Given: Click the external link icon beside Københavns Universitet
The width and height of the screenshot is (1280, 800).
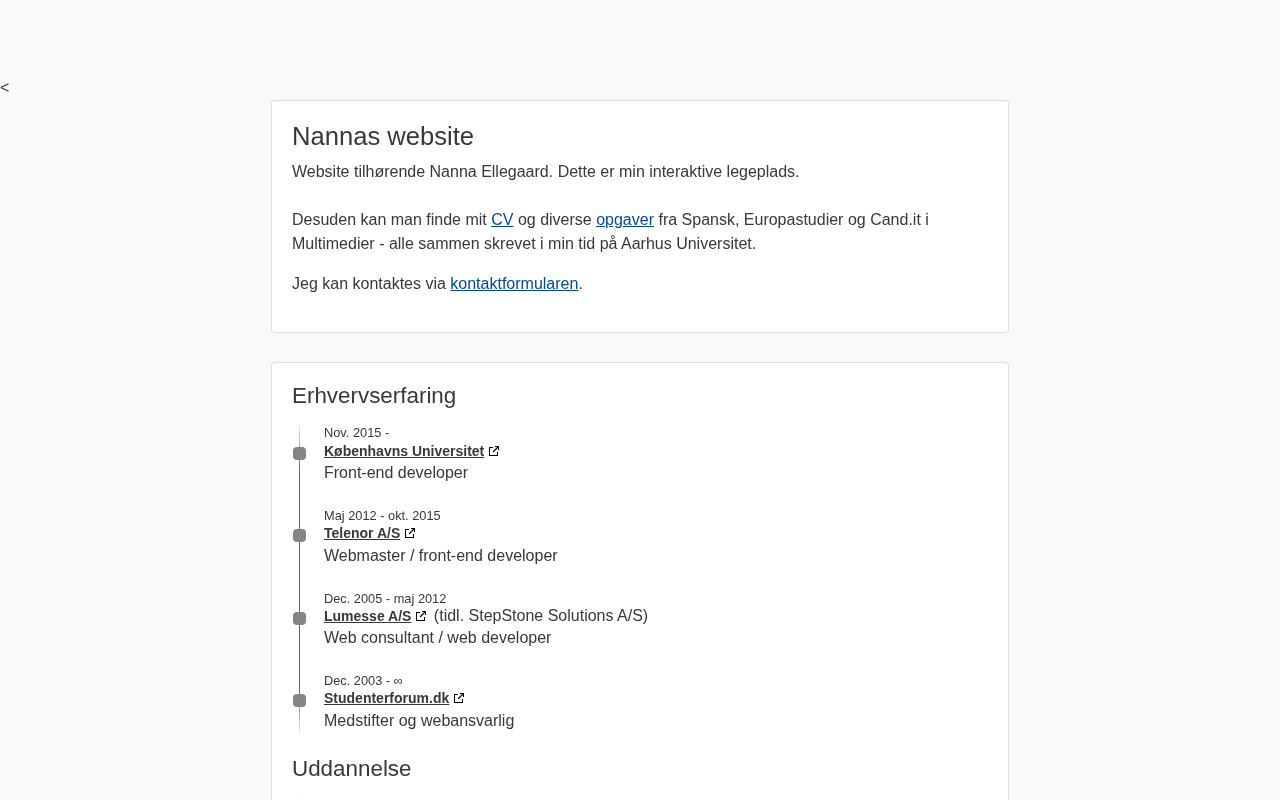Looking at the screenshot, I should pyautogui.click(x=494, y=452).
